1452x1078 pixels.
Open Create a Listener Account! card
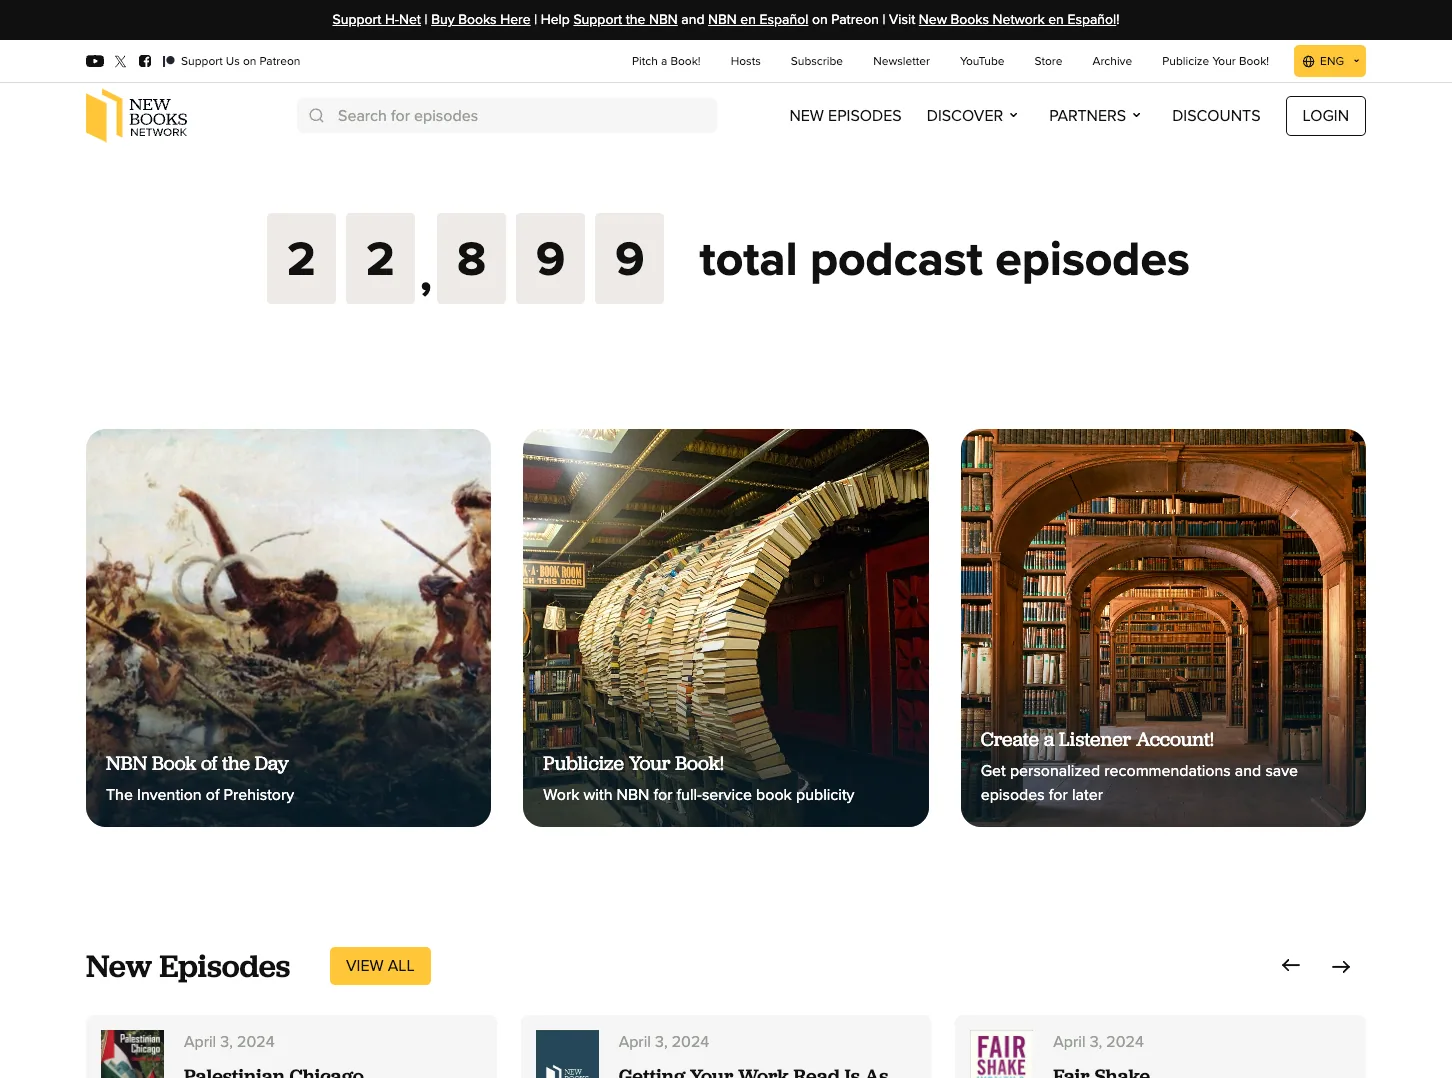click(x=1163, y=628)
